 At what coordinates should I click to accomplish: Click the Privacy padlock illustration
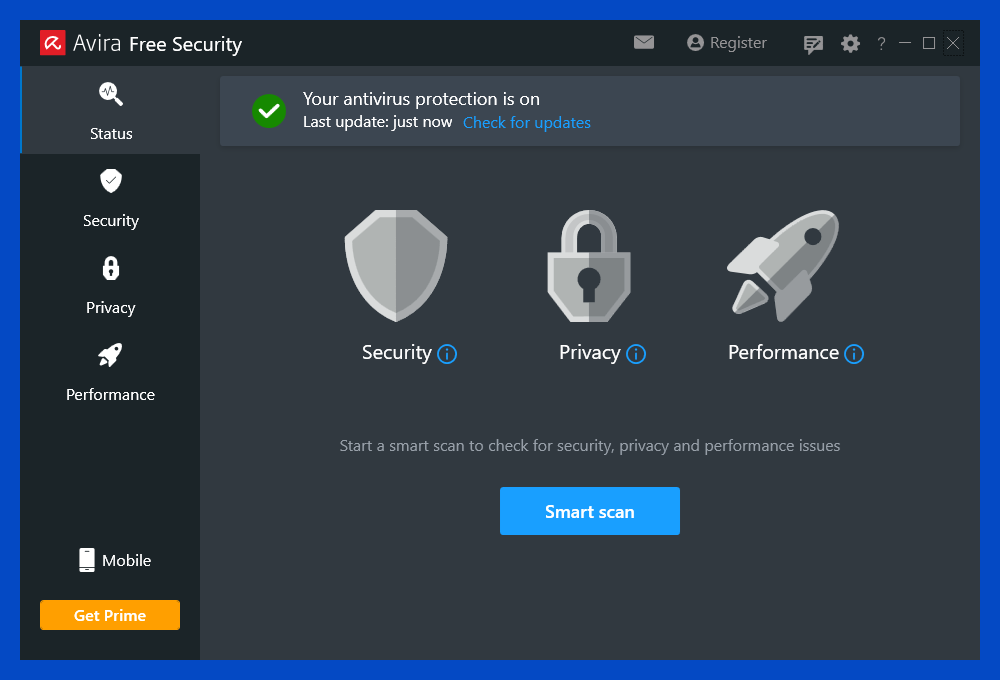589,265
